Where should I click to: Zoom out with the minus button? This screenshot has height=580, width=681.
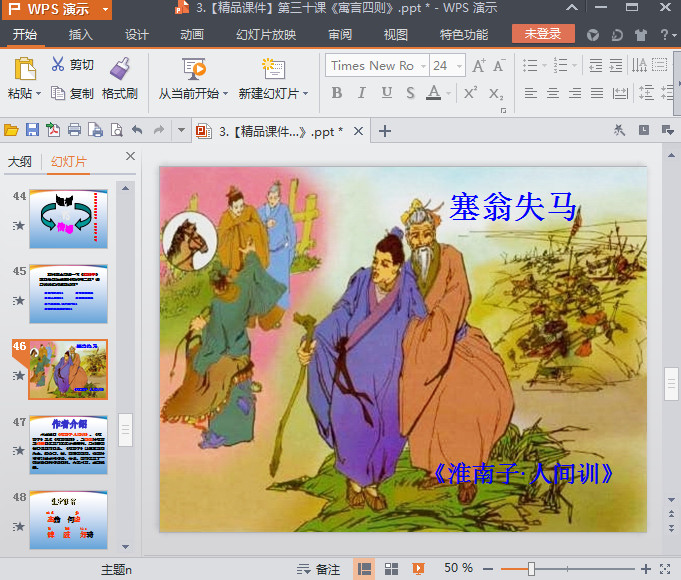pos(488,569)
